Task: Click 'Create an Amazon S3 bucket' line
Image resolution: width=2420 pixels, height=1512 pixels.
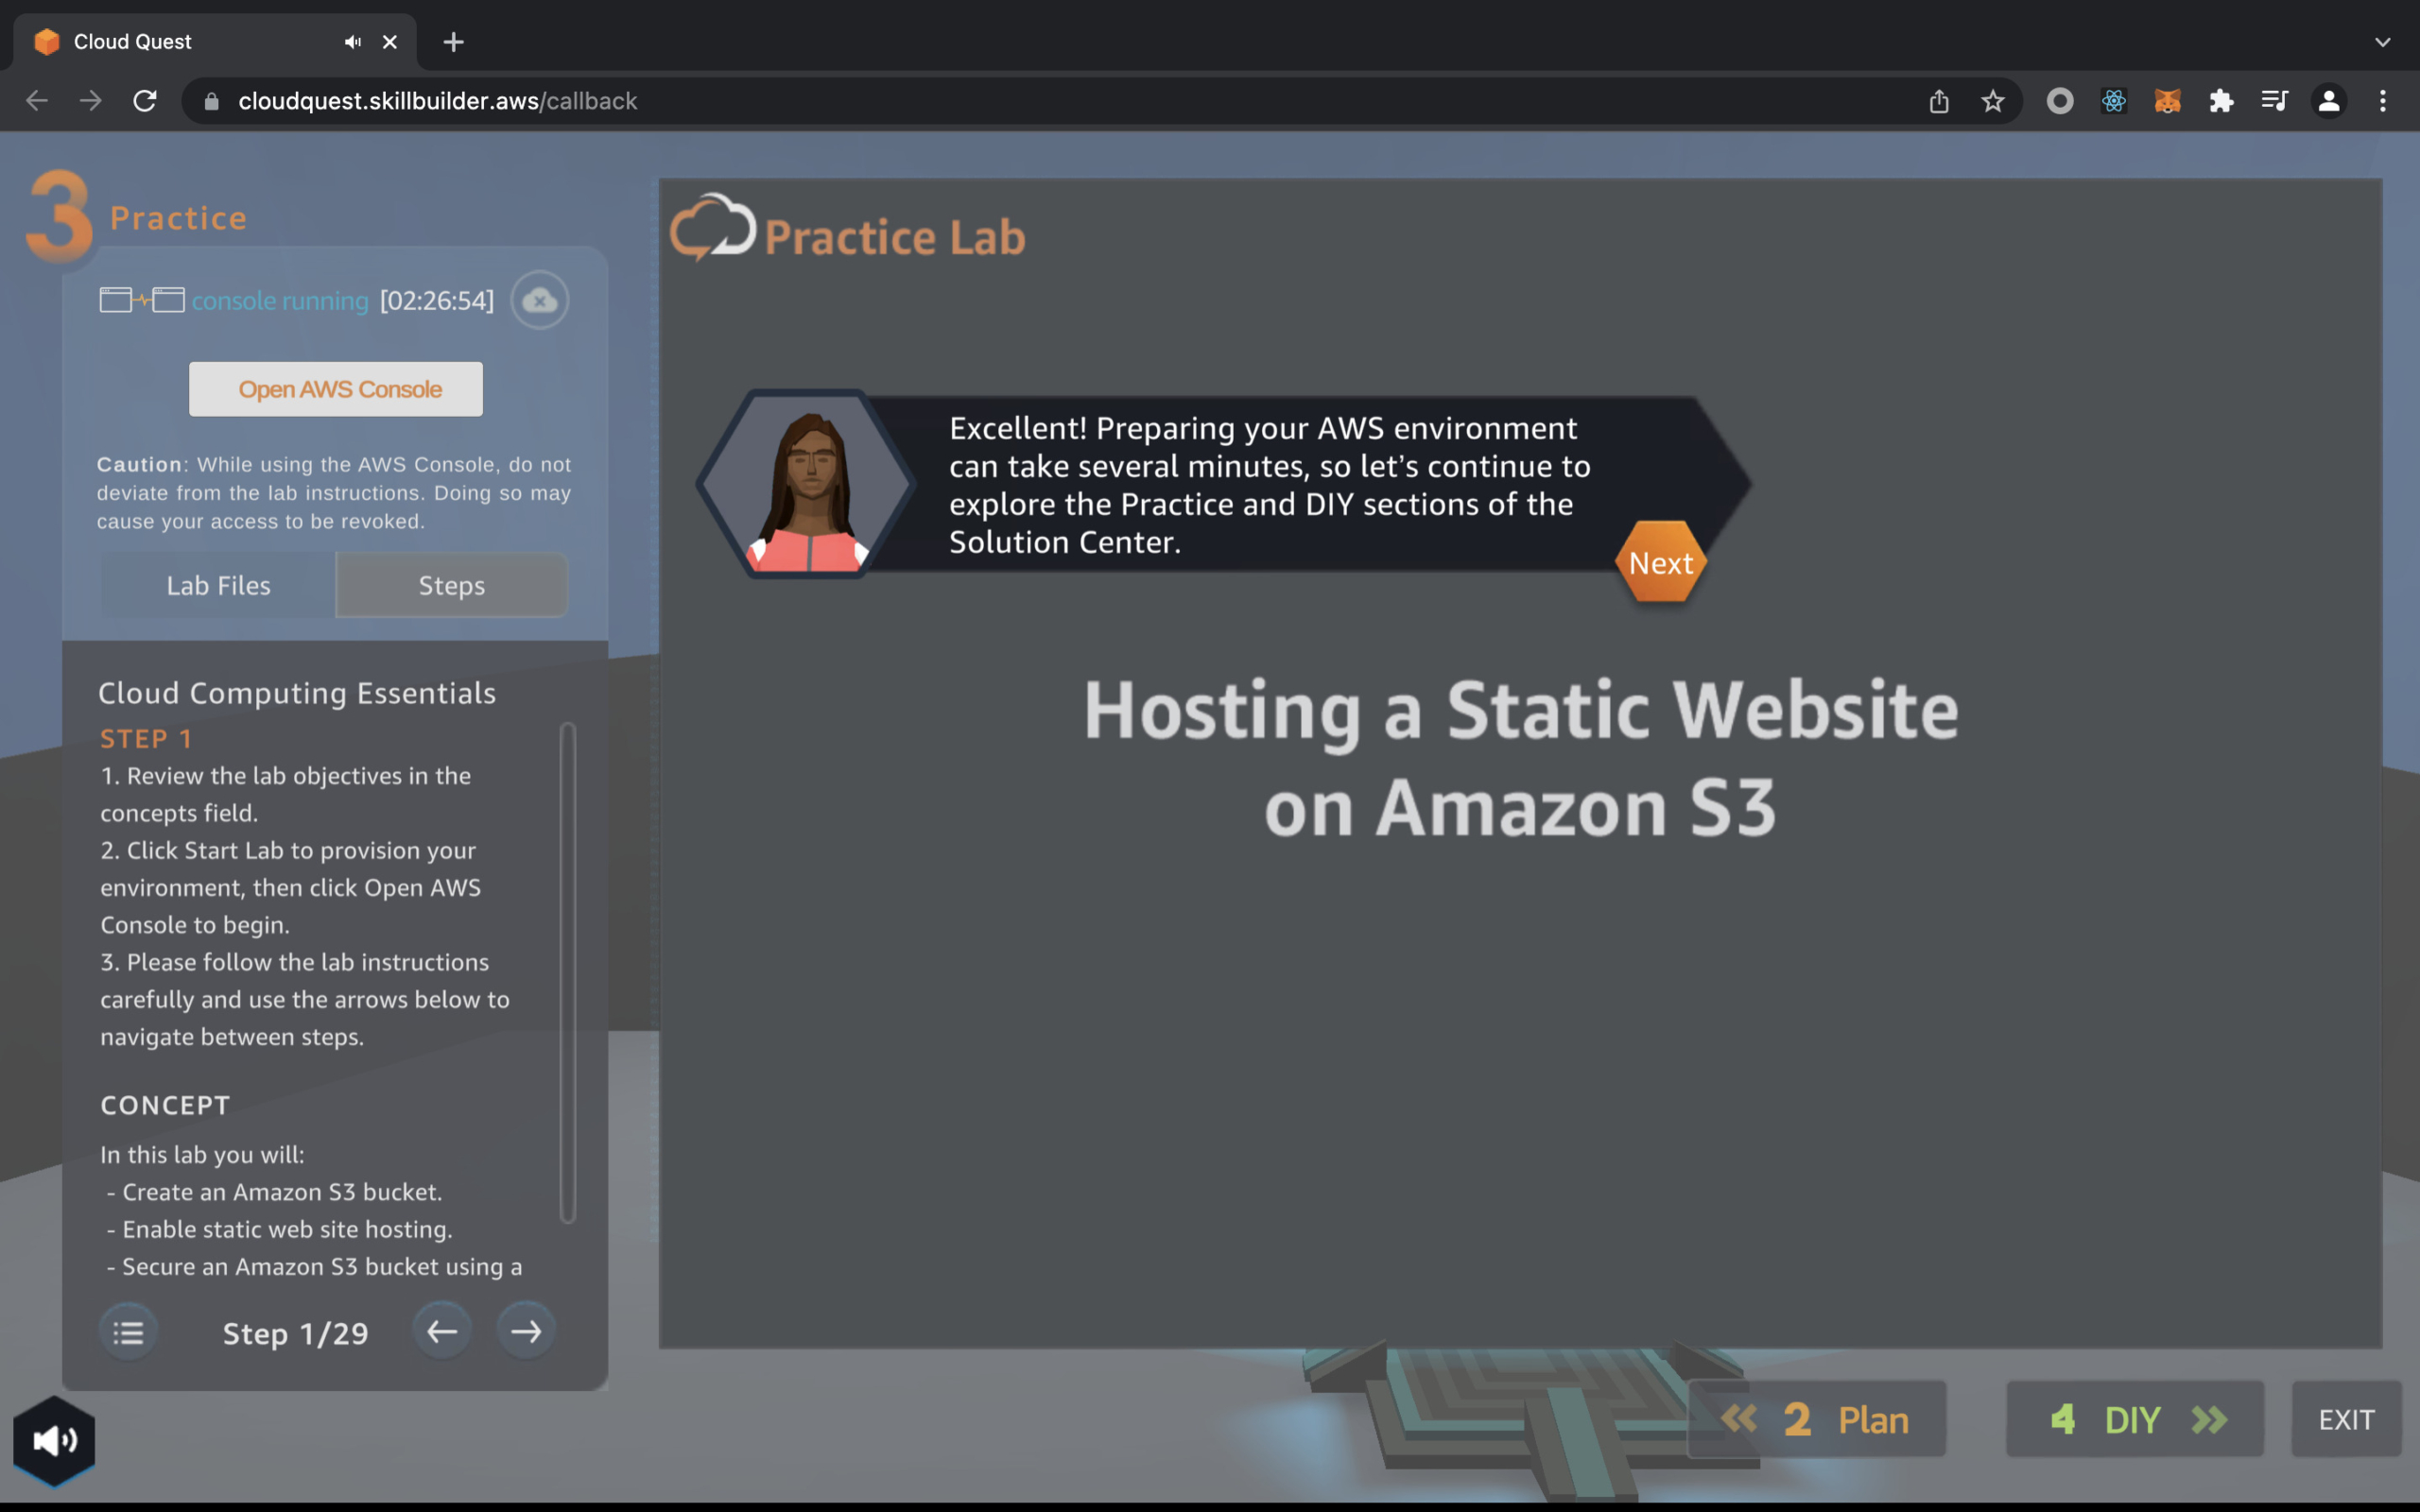Action: 275,1192
